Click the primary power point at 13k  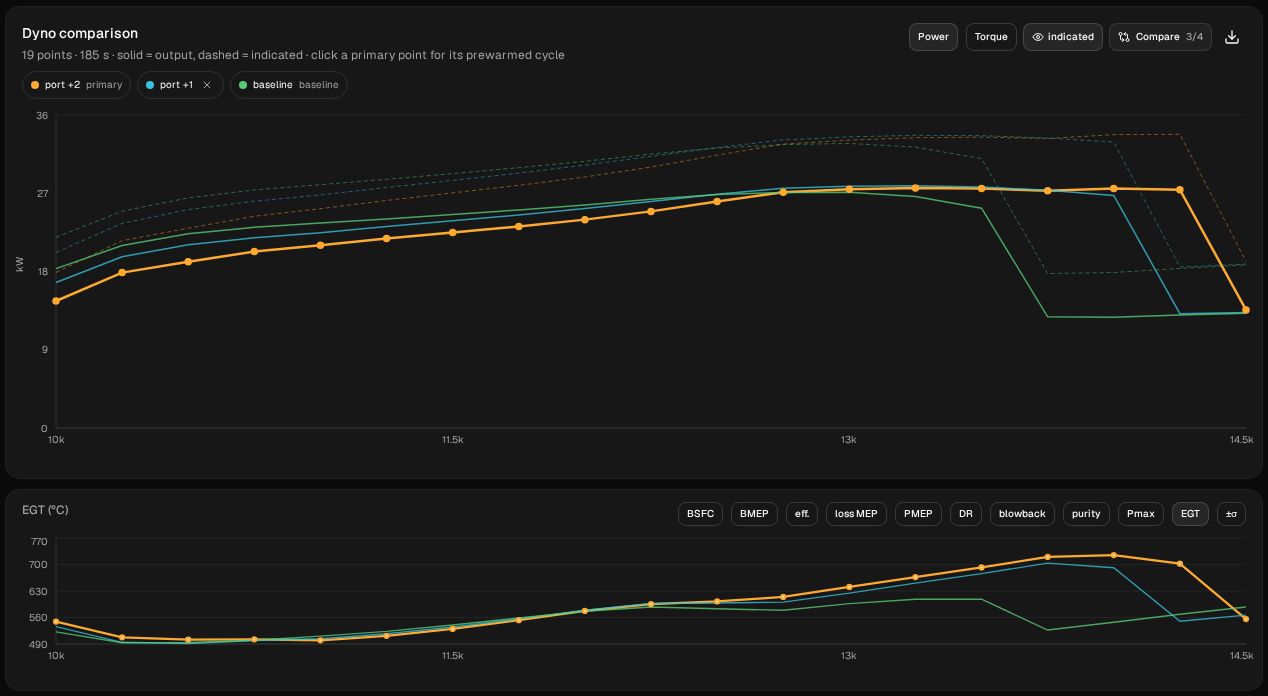pos(849,189)
